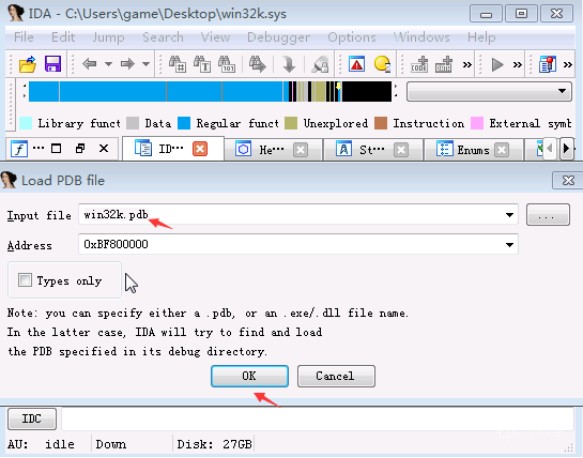Start debugger with the play icon
This screenshot has width=583, height=458.
click(497, 65)
